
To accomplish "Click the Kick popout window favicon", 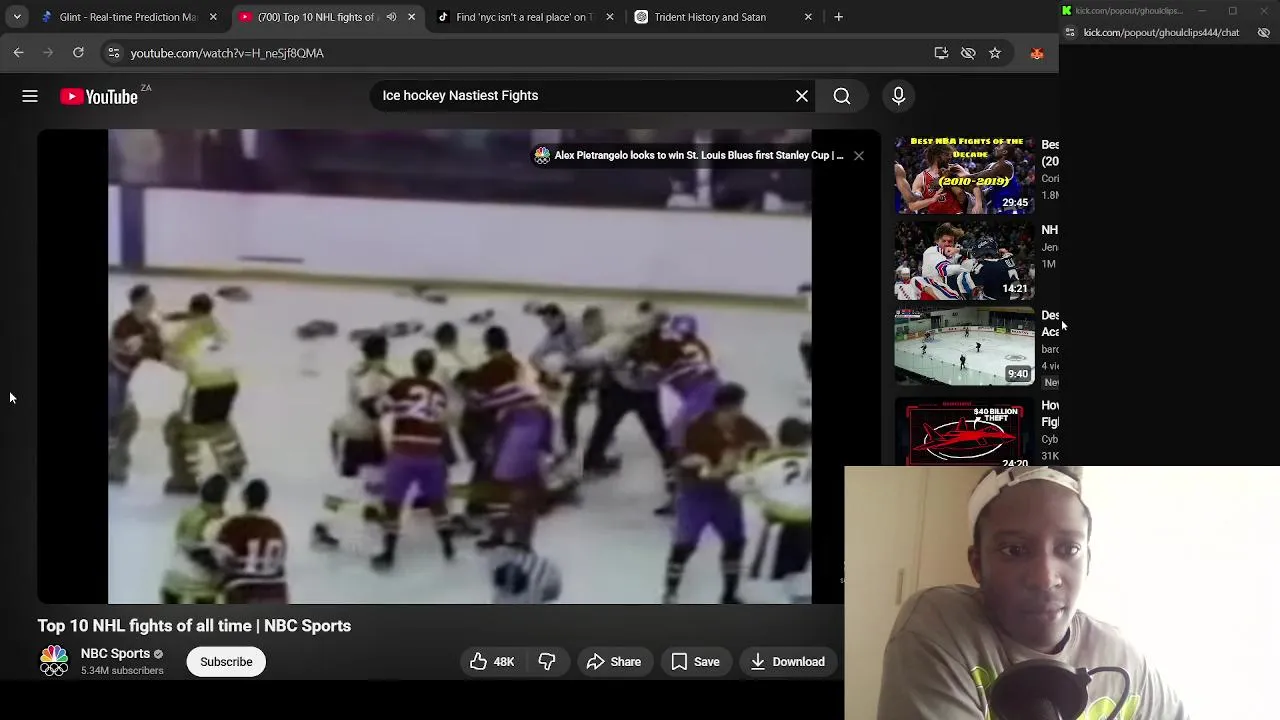I will (x=1067, y=10).
